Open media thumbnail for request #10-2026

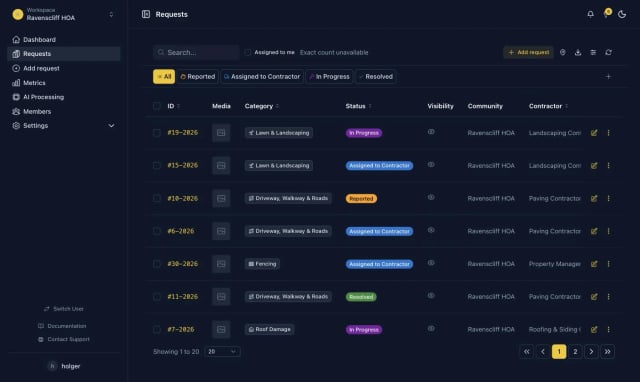point(221,198)
